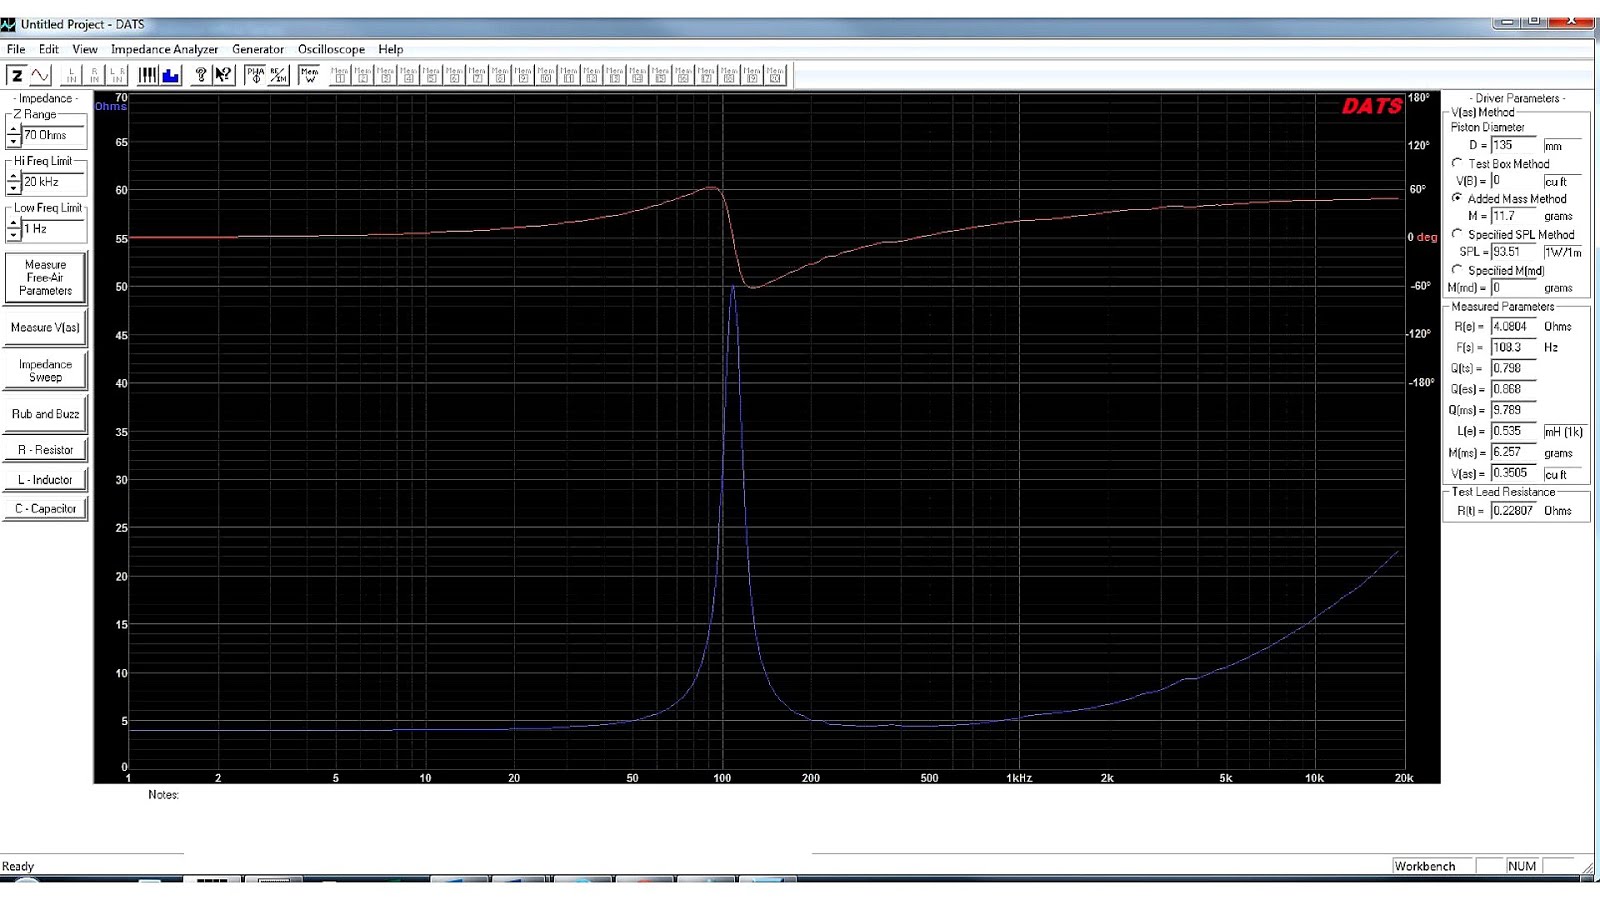
Task: Select the L R IN both inputs icon
Action: (117, 75)
